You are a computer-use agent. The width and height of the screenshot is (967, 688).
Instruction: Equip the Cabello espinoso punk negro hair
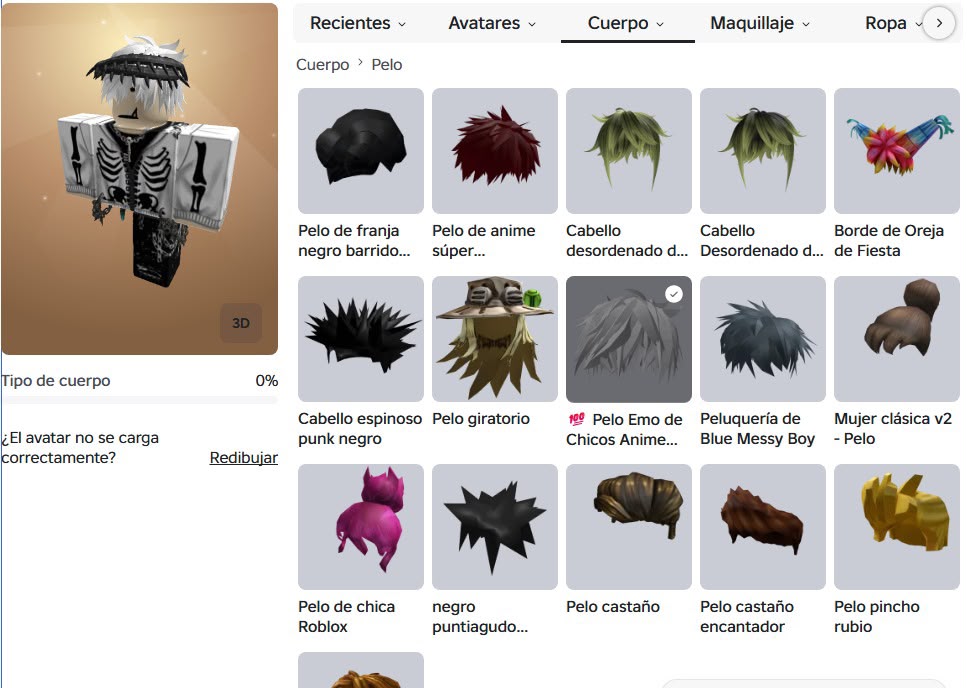[361, 339]
